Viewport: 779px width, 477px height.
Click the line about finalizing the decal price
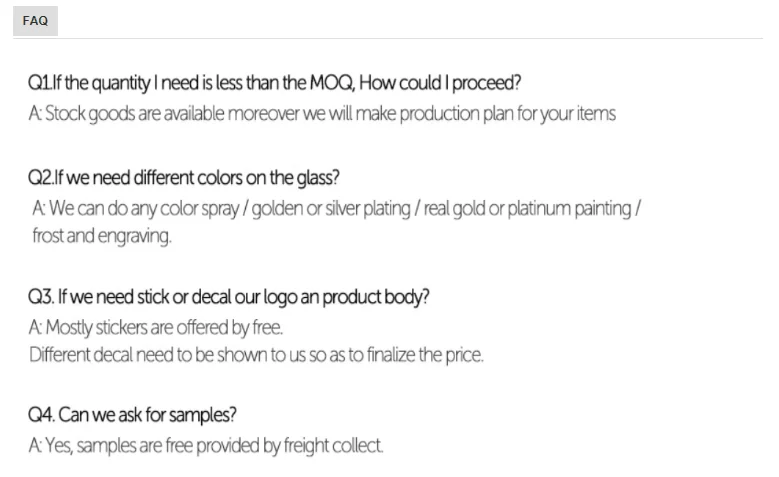click(256, 355)
